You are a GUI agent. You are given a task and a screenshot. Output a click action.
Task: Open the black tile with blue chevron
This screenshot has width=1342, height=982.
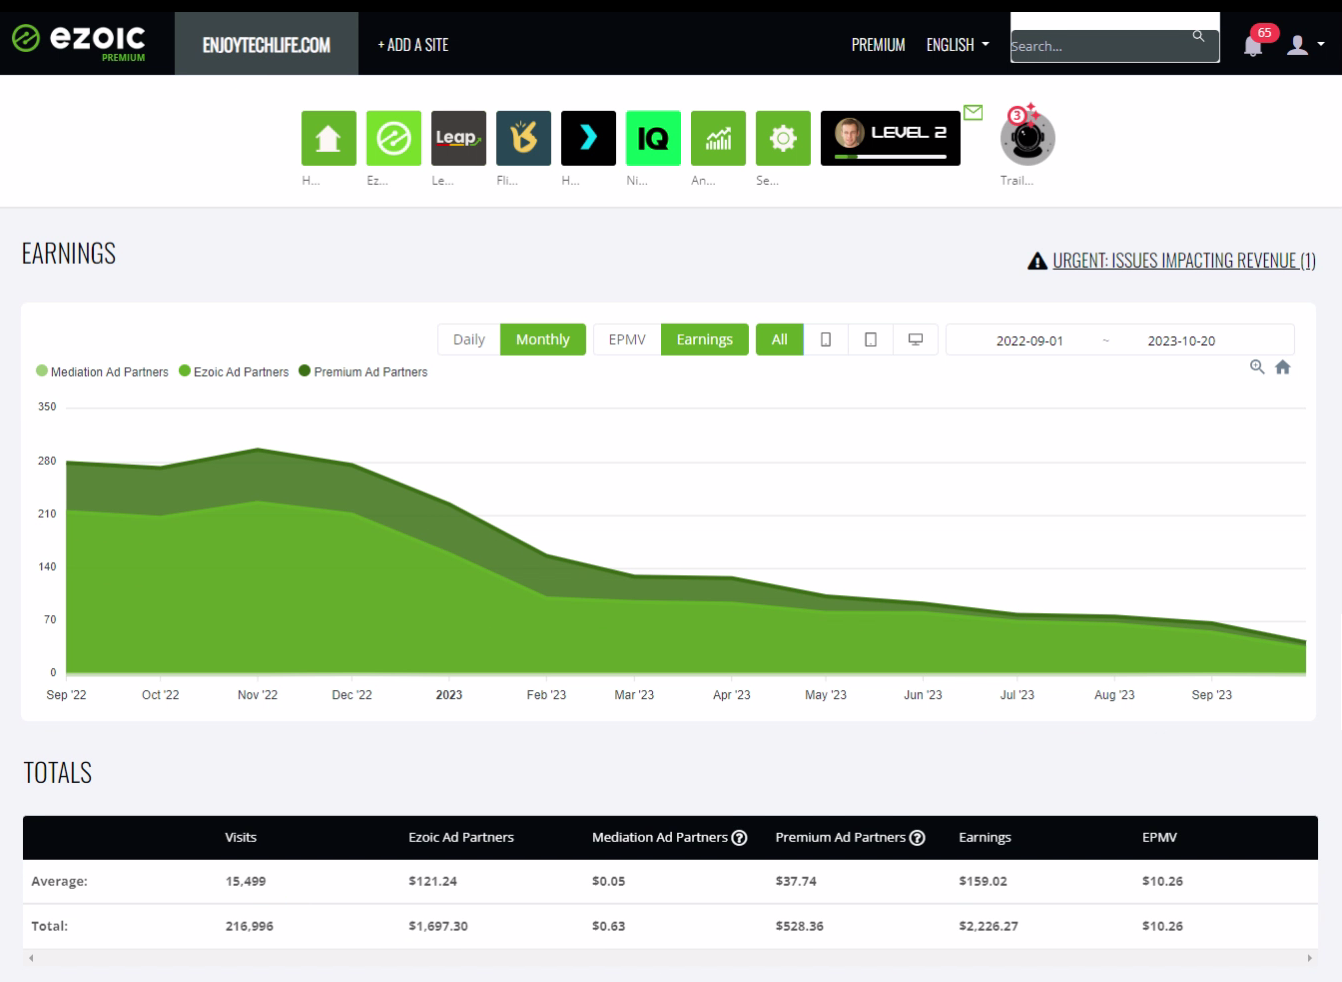coord(589,138)
